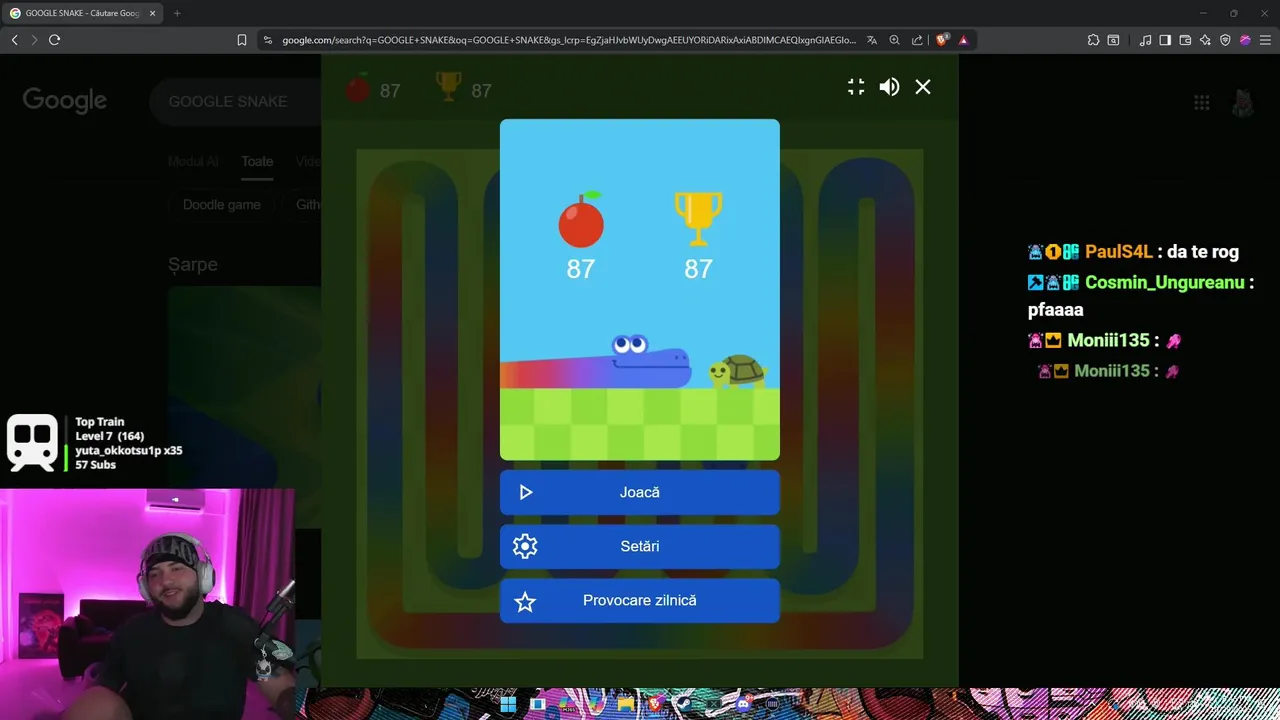Close the Snake game overlay
This screenshot has height=720, width=1280.
(923, 87)
